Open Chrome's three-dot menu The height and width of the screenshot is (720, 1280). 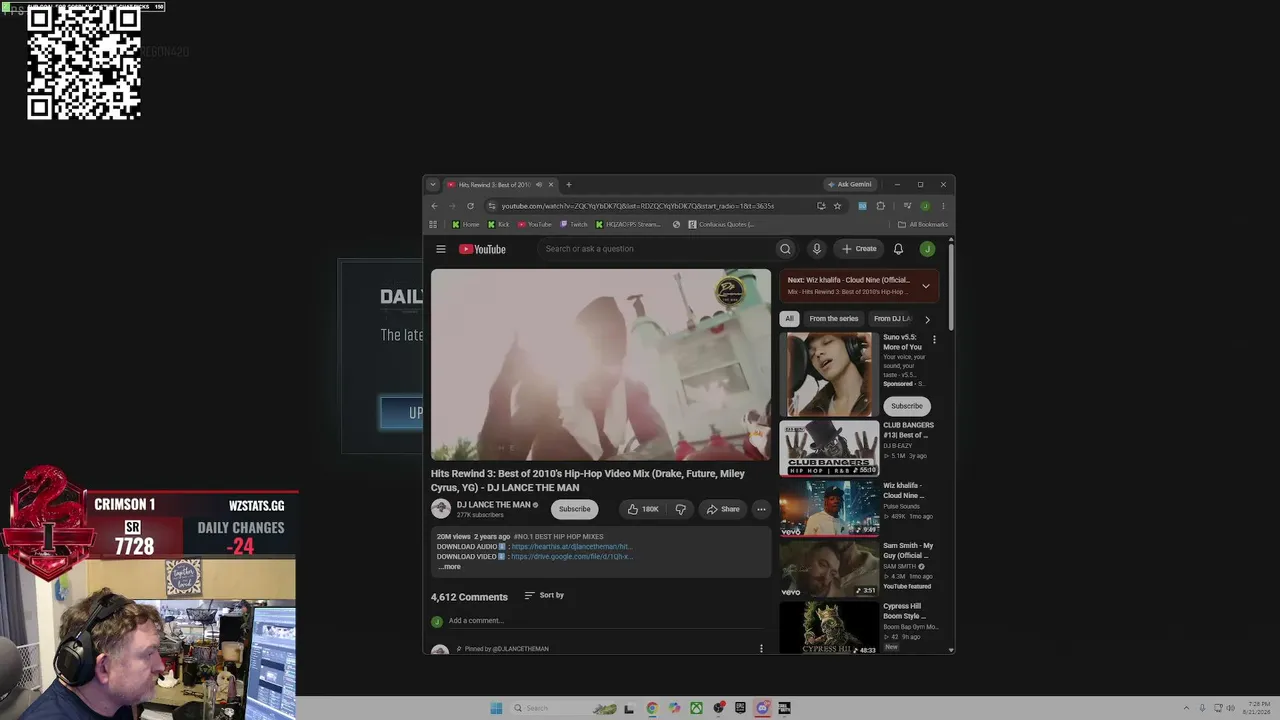tap(943, 206)
